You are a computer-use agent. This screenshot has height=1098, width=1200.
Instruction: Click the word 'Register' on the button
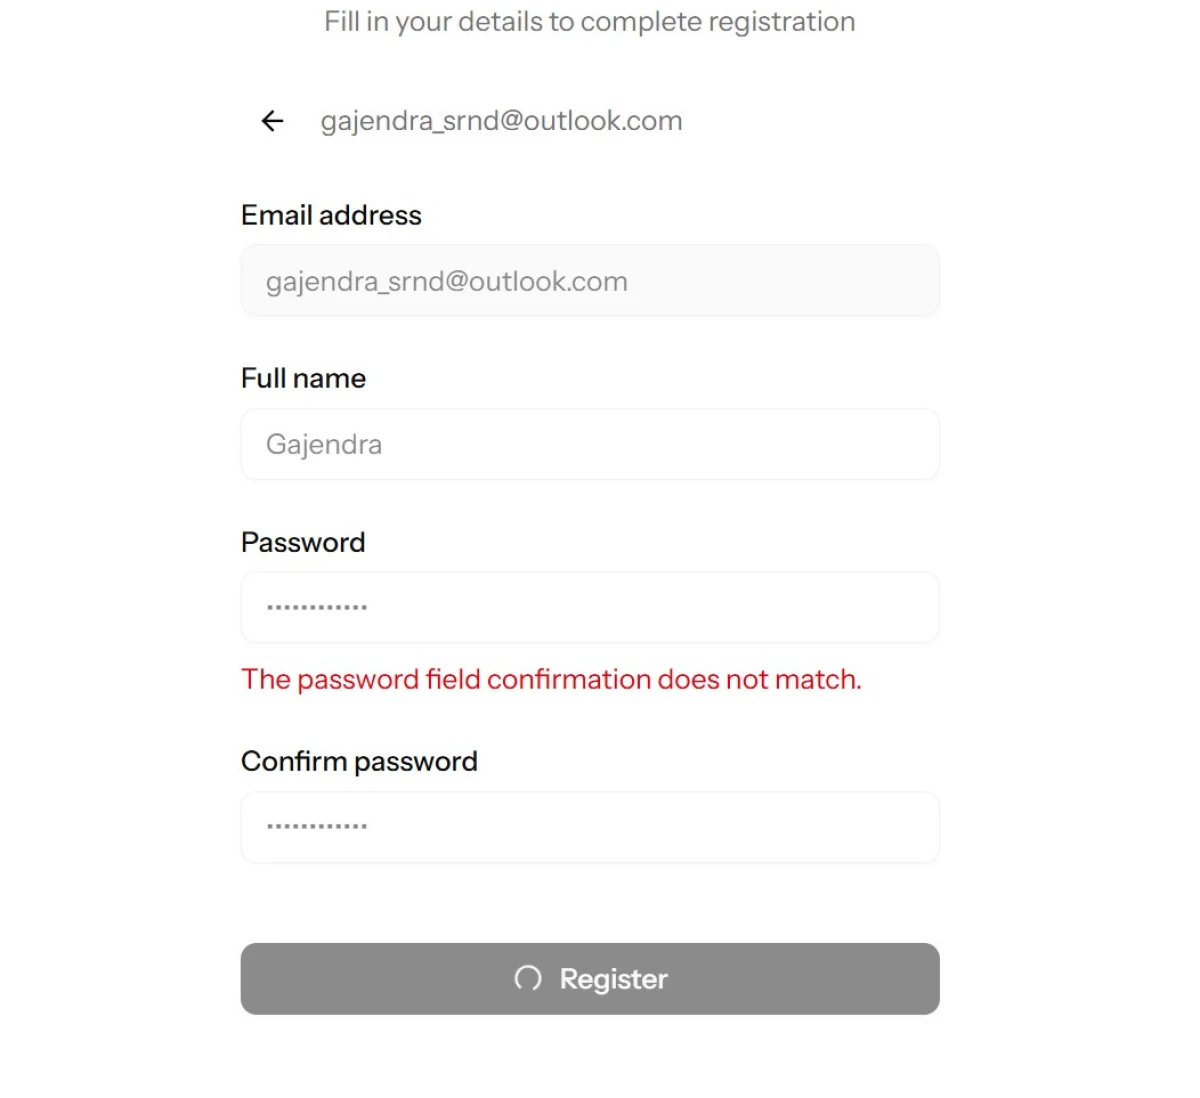(613, 978)
